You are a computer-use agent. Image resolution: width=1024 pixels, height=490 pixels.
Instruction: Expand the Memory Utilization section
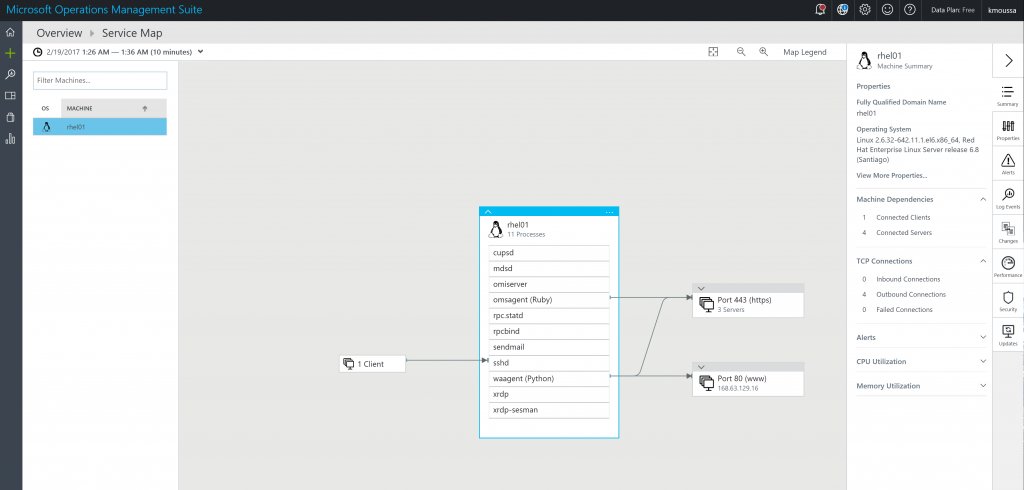[x=983, y=385]
